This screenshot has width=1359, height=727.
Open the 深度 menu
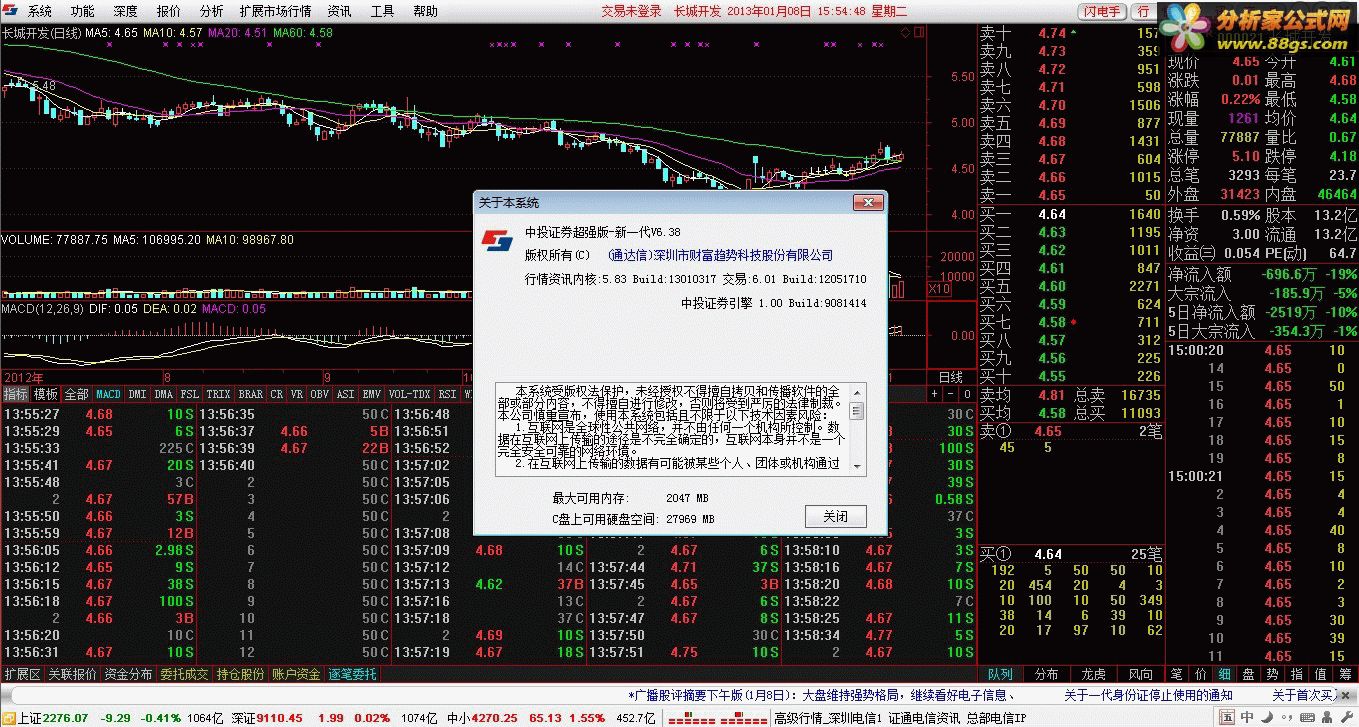click(x=126, y=11)
